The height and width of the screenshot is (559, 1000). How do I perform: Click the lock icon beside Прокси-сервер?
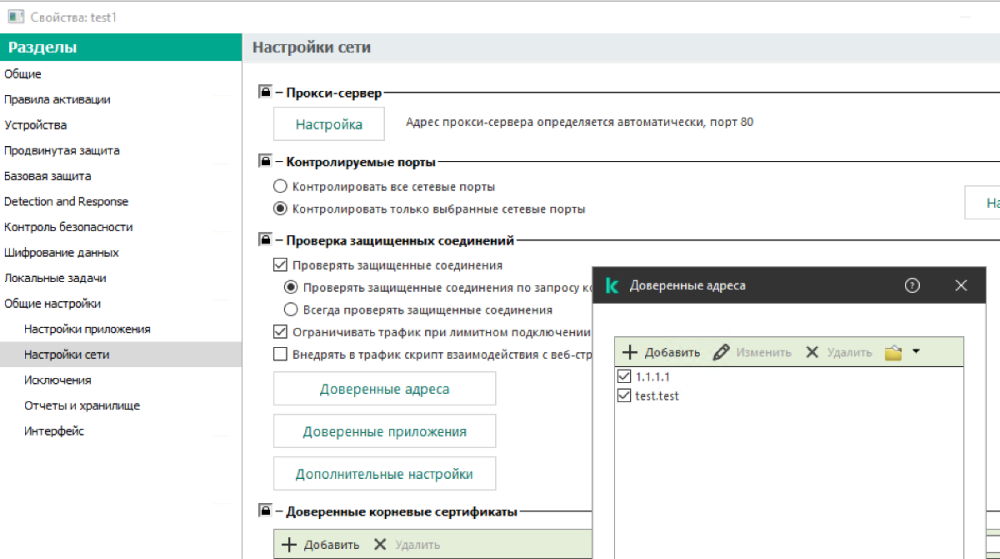(x=265, y=92)
